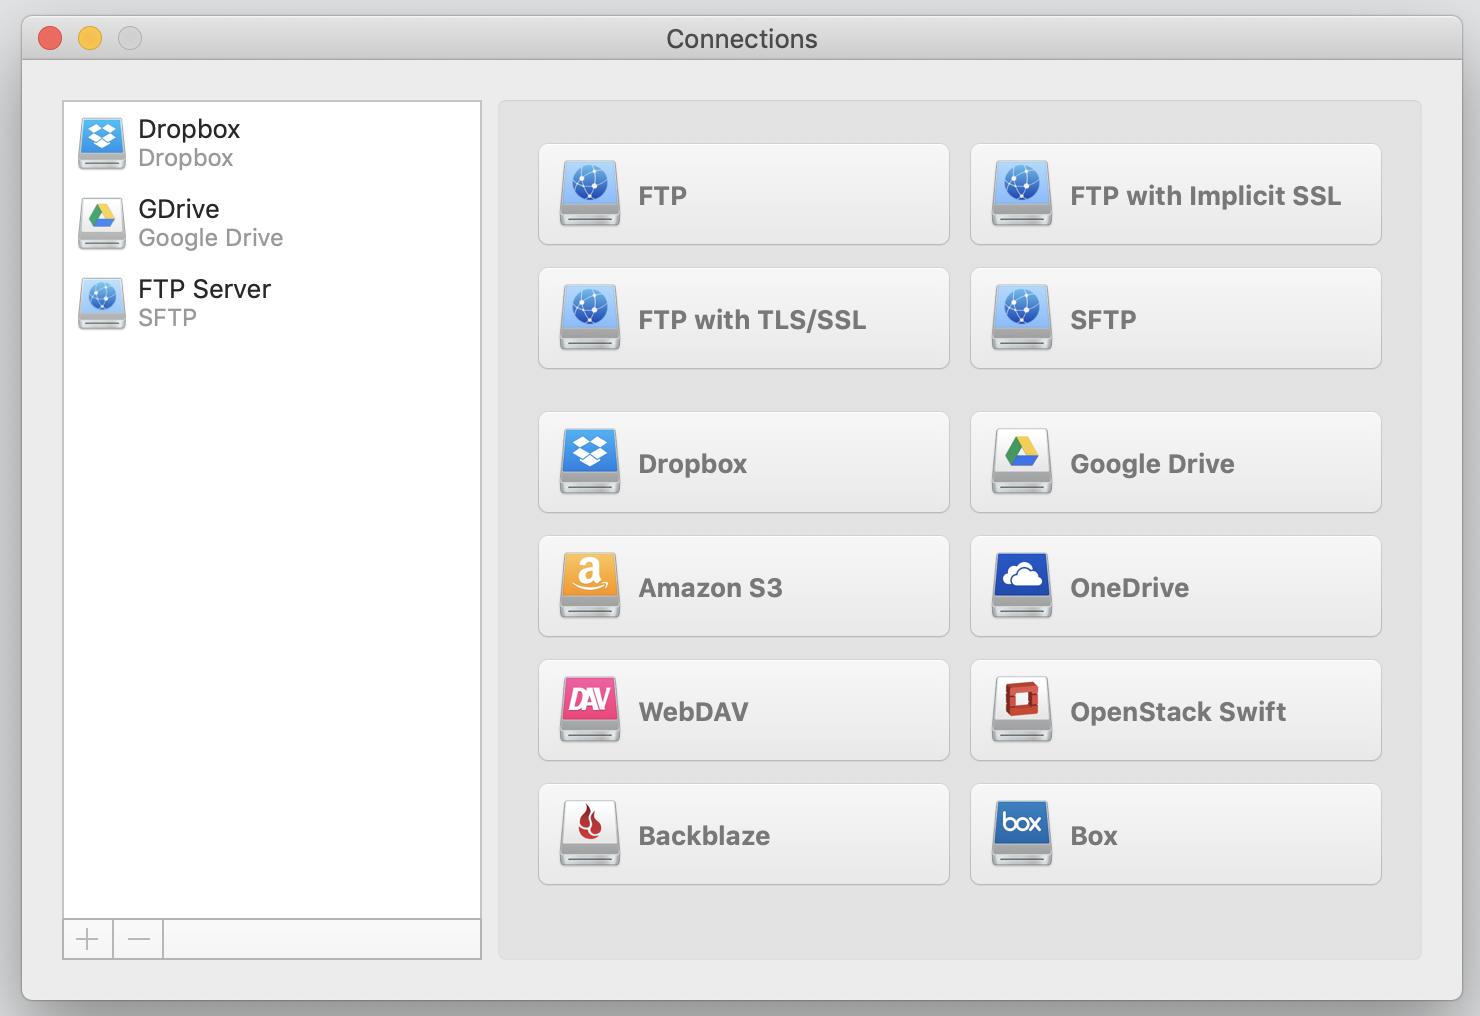Choose the FTP connection type label

663,195
